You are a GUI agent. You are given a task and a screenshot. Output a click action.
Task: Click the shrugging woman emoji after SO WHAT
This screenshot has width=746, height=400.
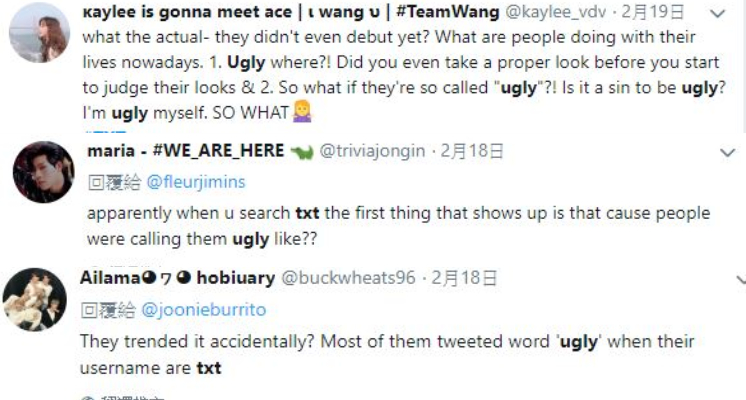[x=302, y=112]
